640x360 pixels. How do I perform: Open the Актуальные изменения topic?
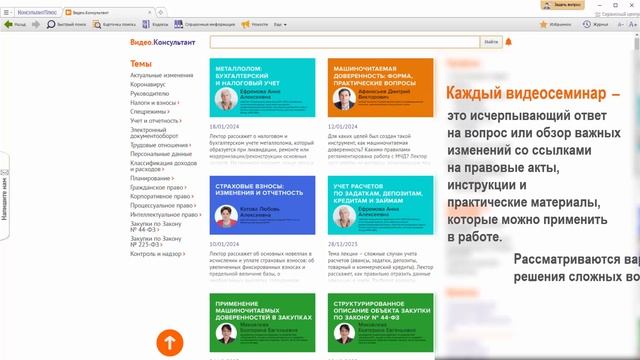tap(162, 75)
